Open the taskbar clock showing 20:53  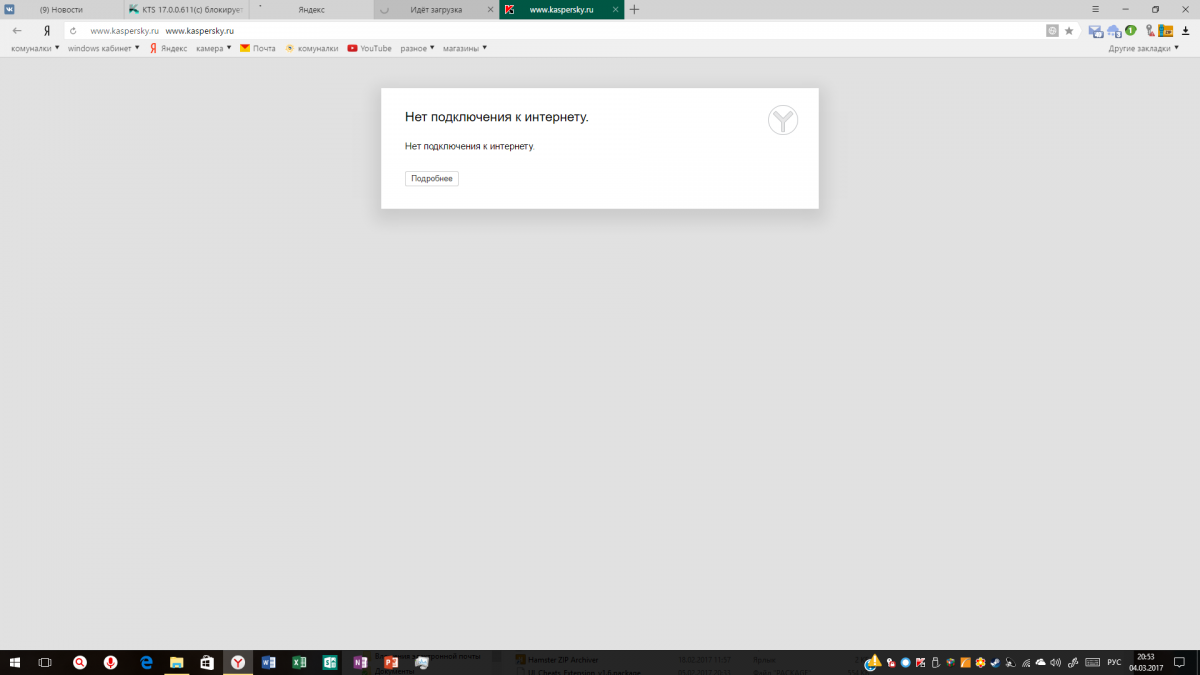[x=1146, y=662]
